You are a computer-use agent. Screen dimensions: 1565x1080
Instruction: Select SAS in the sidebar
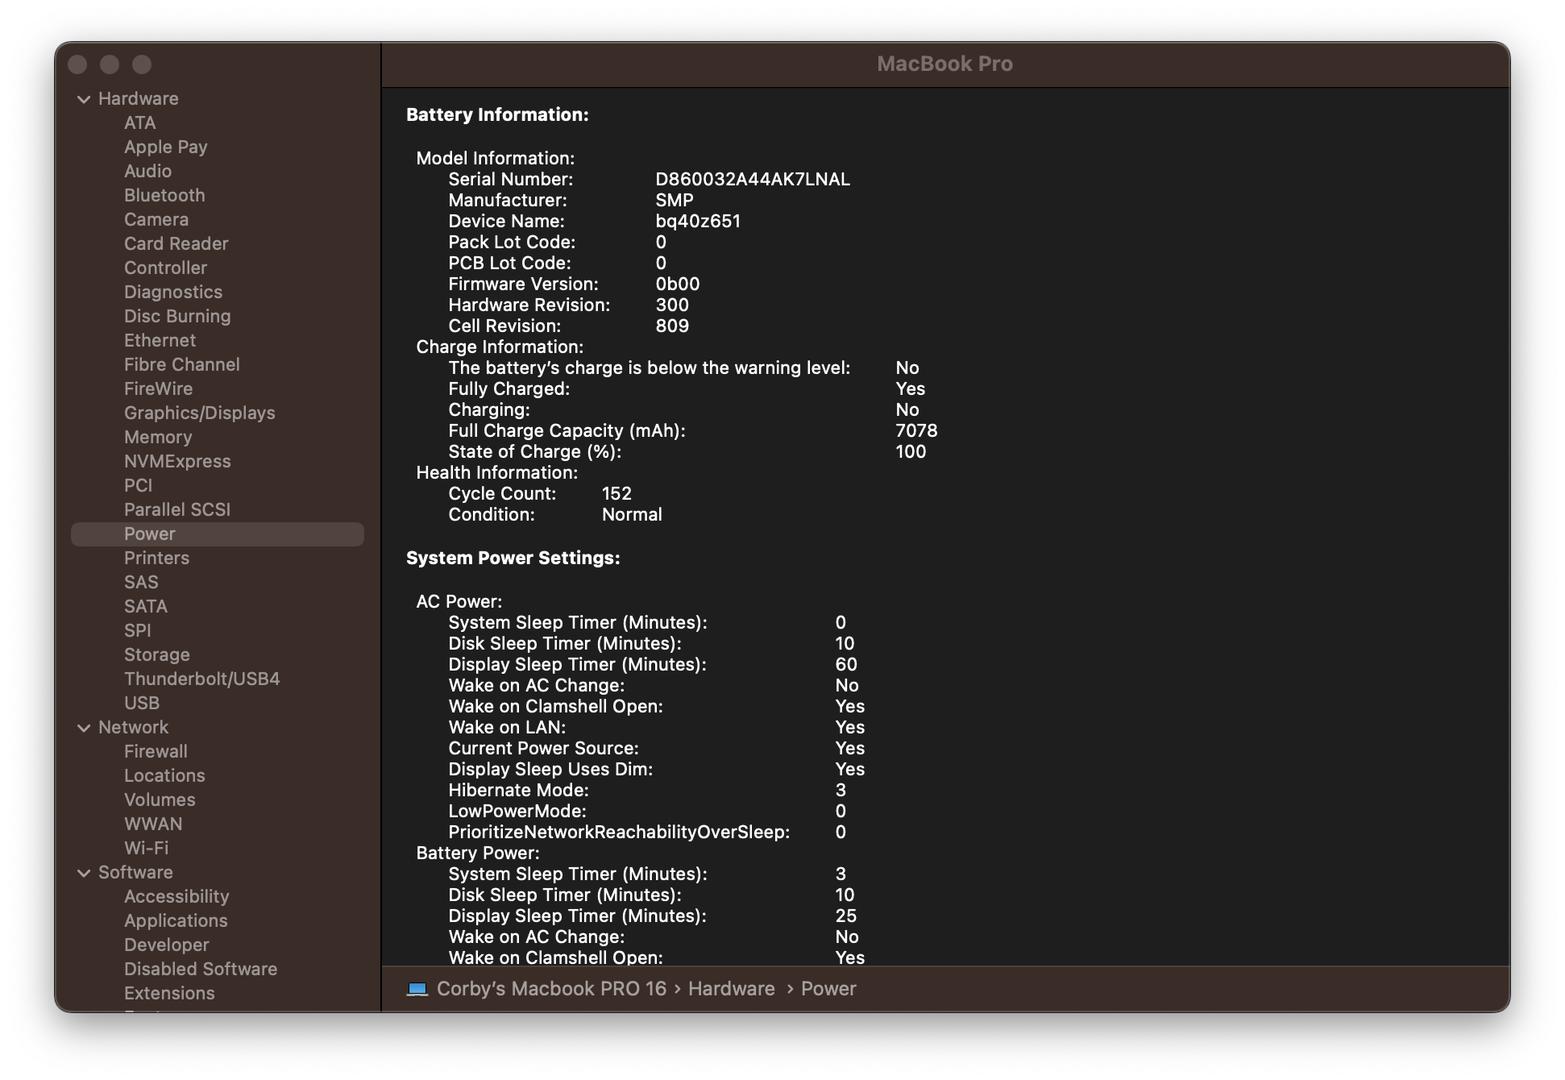[141, 582]
